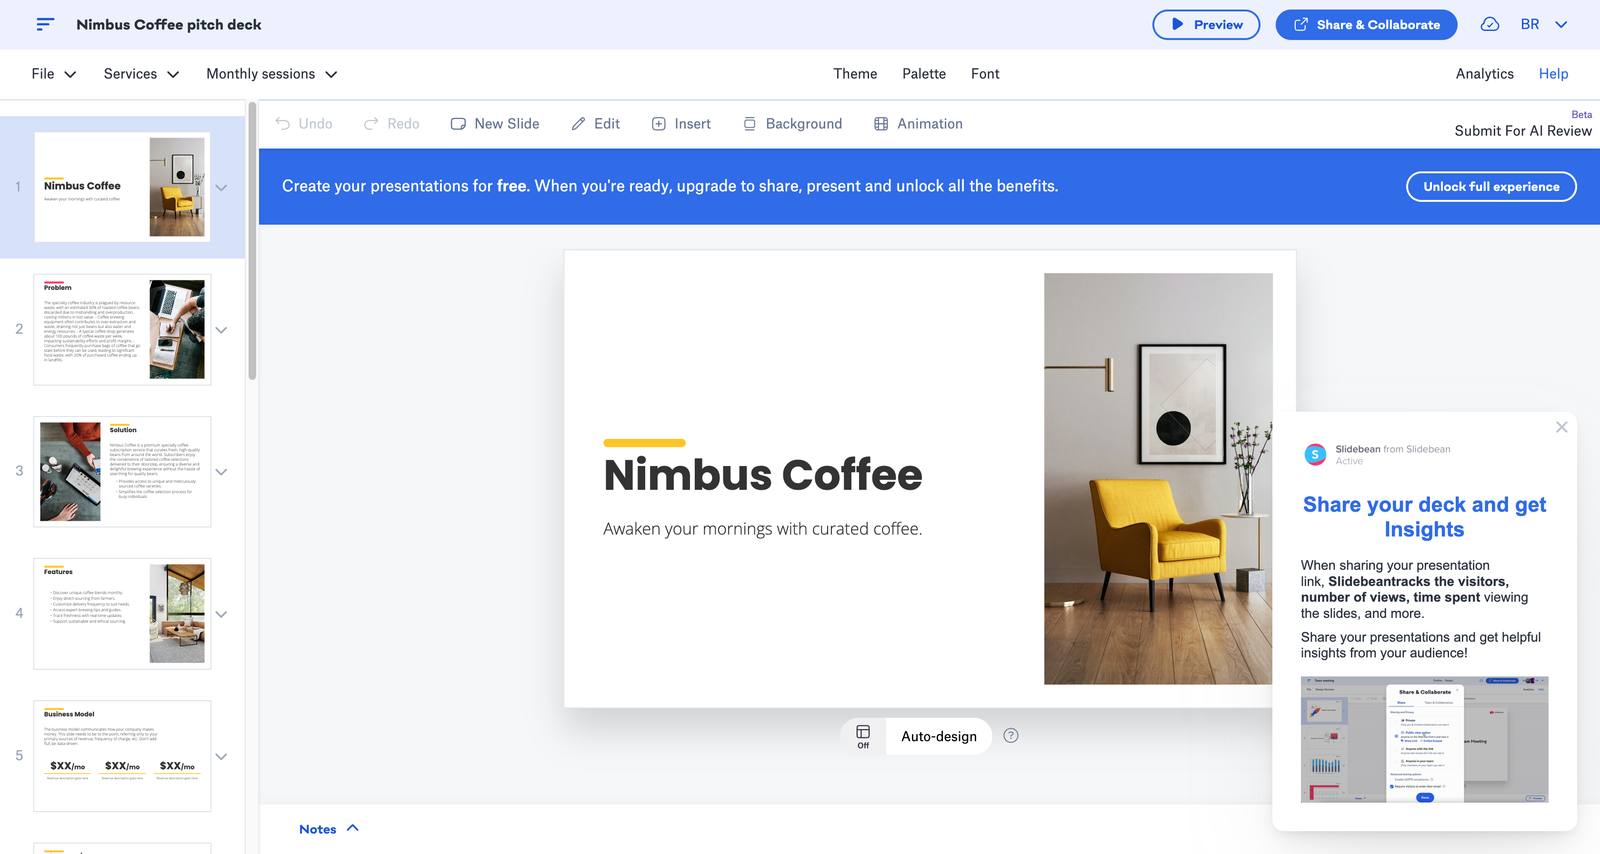Expand options chevron for slide 4
The image size is (1600, 854).
point(222,613)
